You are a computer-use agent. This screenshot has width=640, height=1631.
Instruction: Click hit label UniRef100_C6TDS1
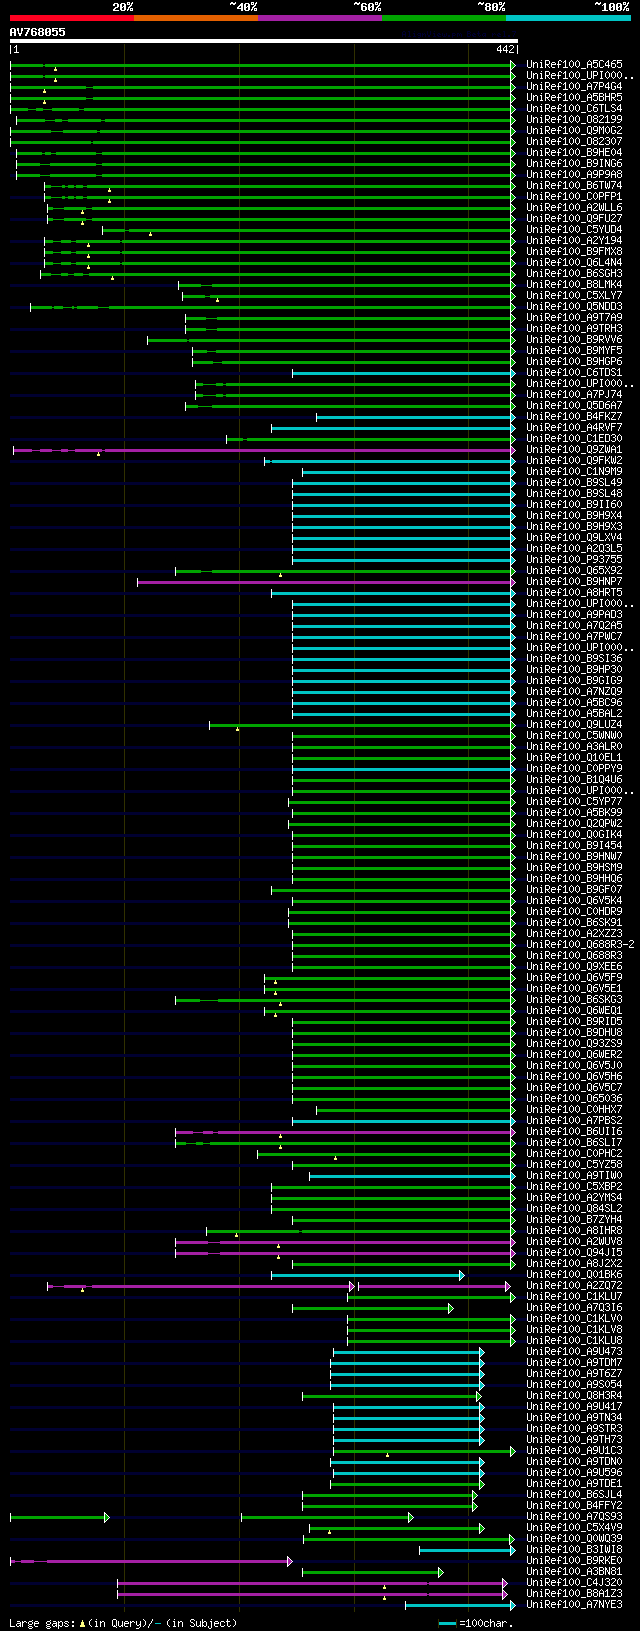[x=574, y=373]
